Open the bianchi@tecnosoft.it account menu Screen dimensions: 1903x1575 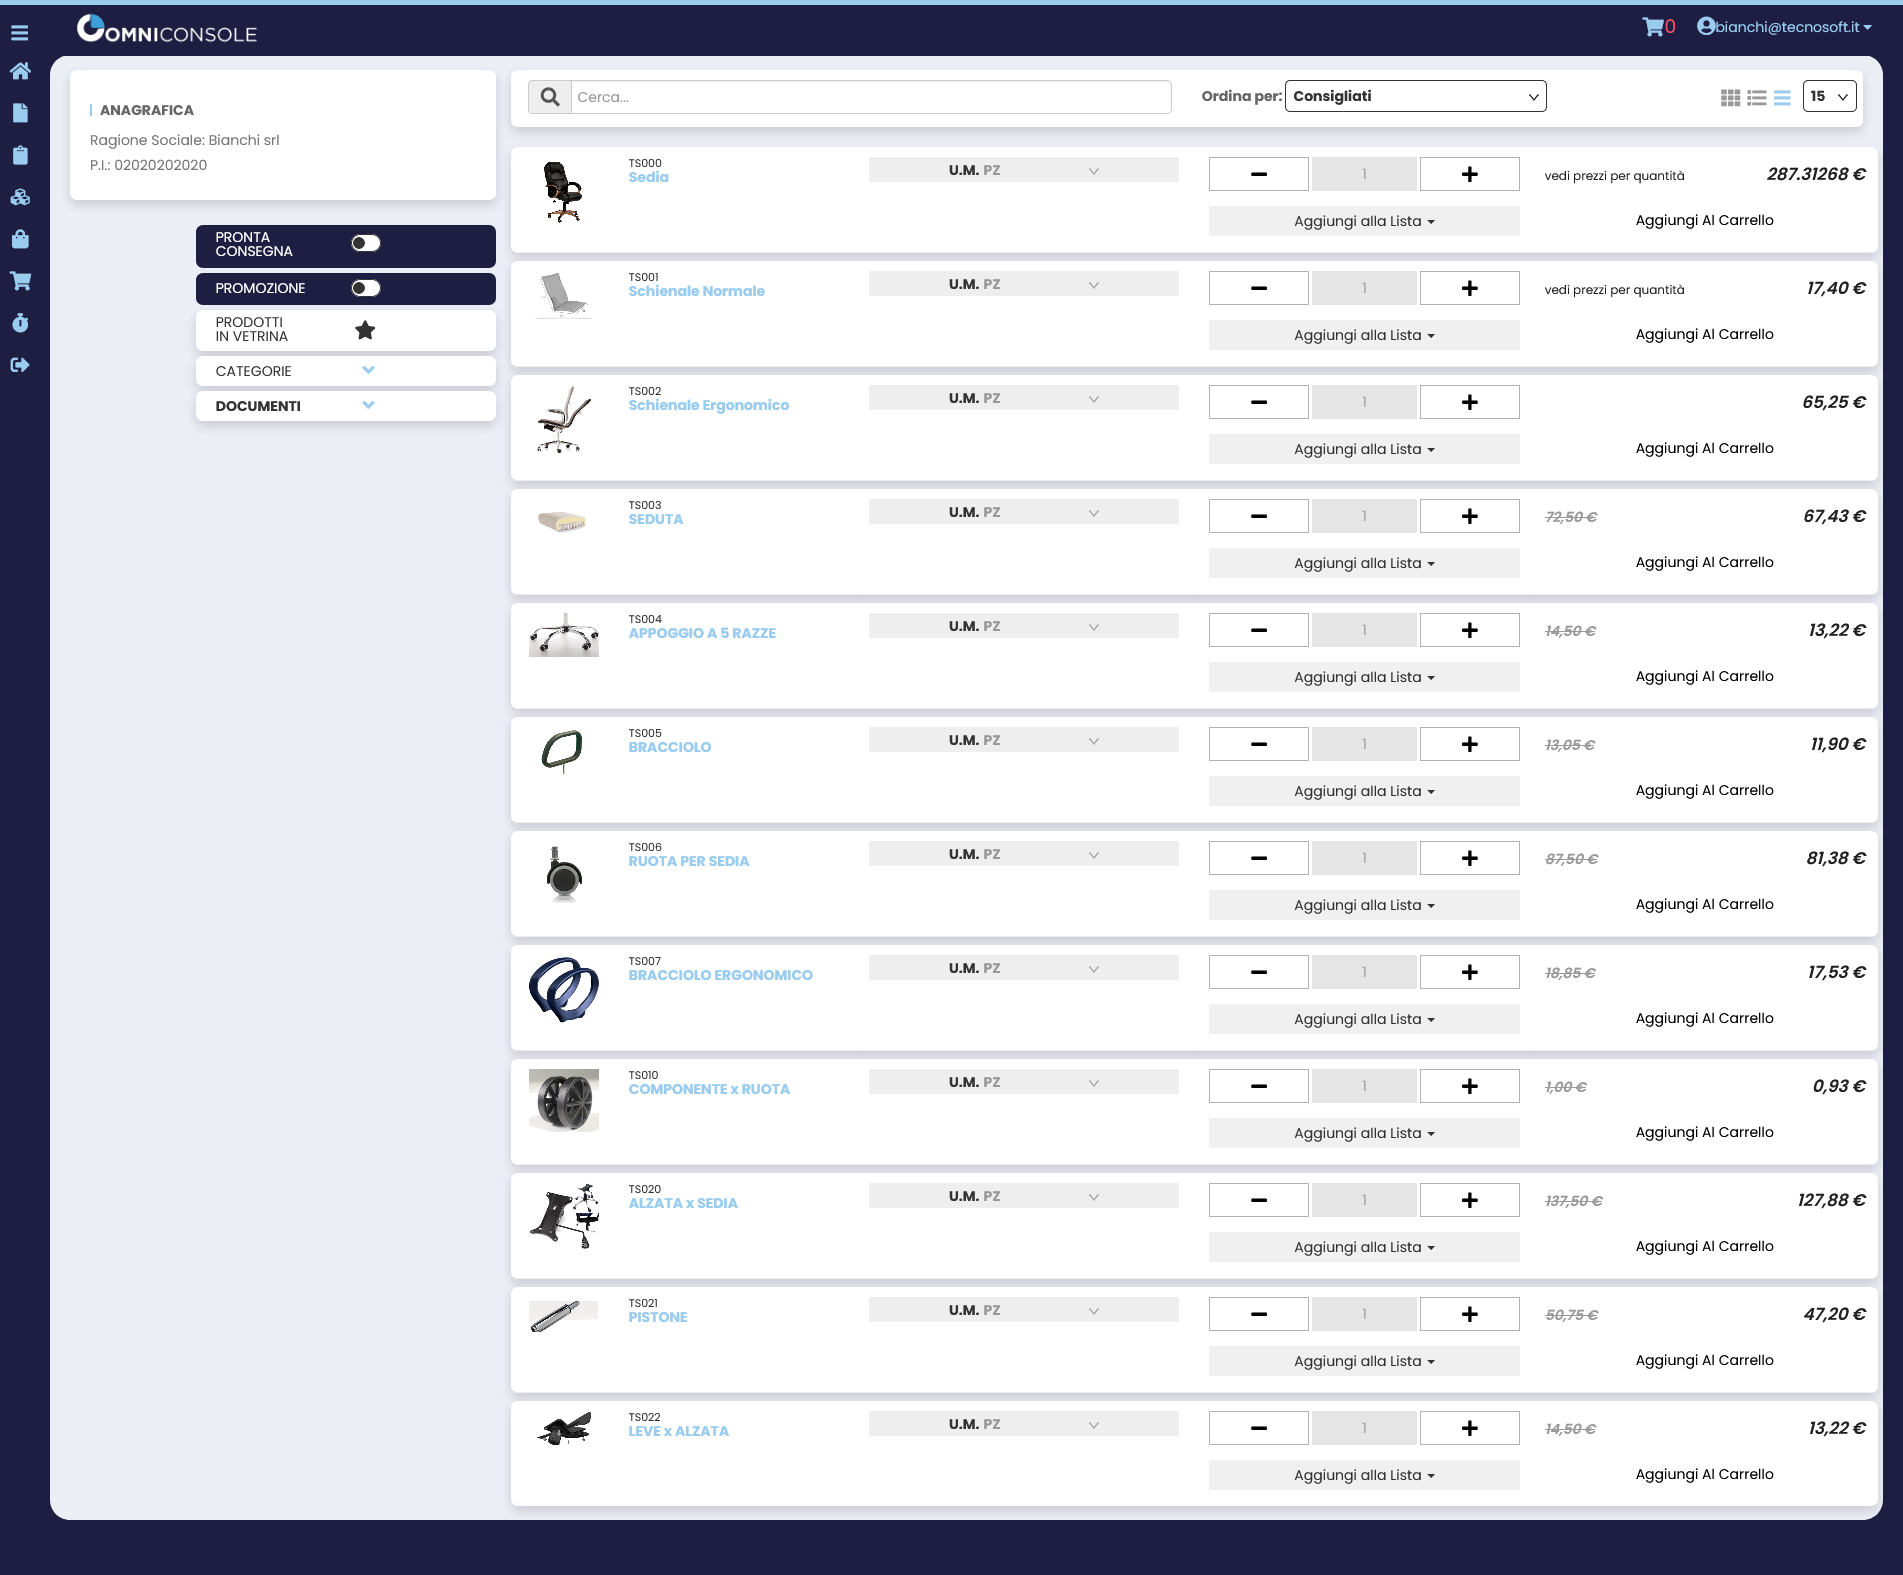pyautogui.click(x=1785, y=27)
